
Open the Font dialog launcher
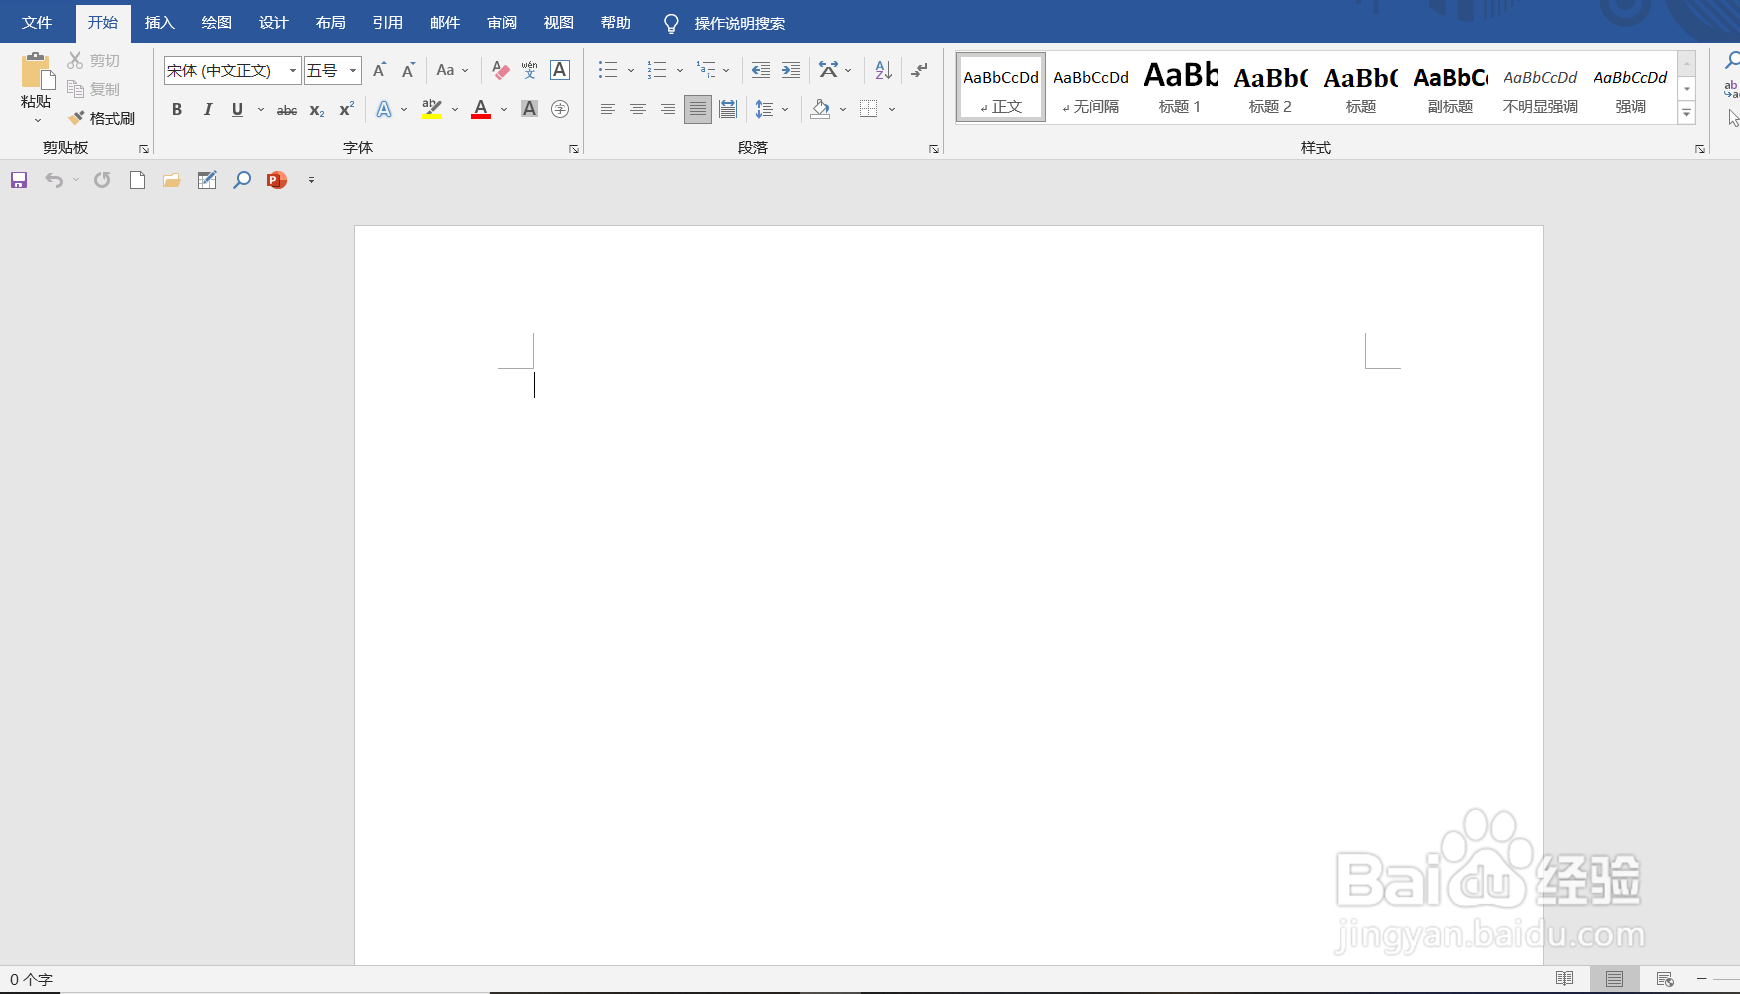(x=574, y=149)
